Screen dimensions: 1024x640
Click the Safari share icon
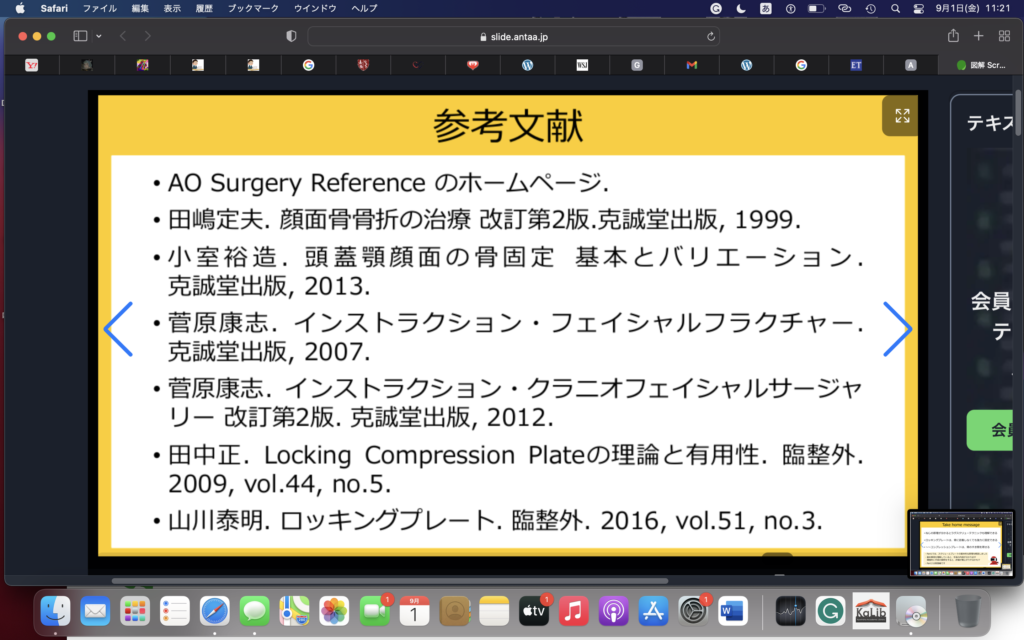(953, 36)
